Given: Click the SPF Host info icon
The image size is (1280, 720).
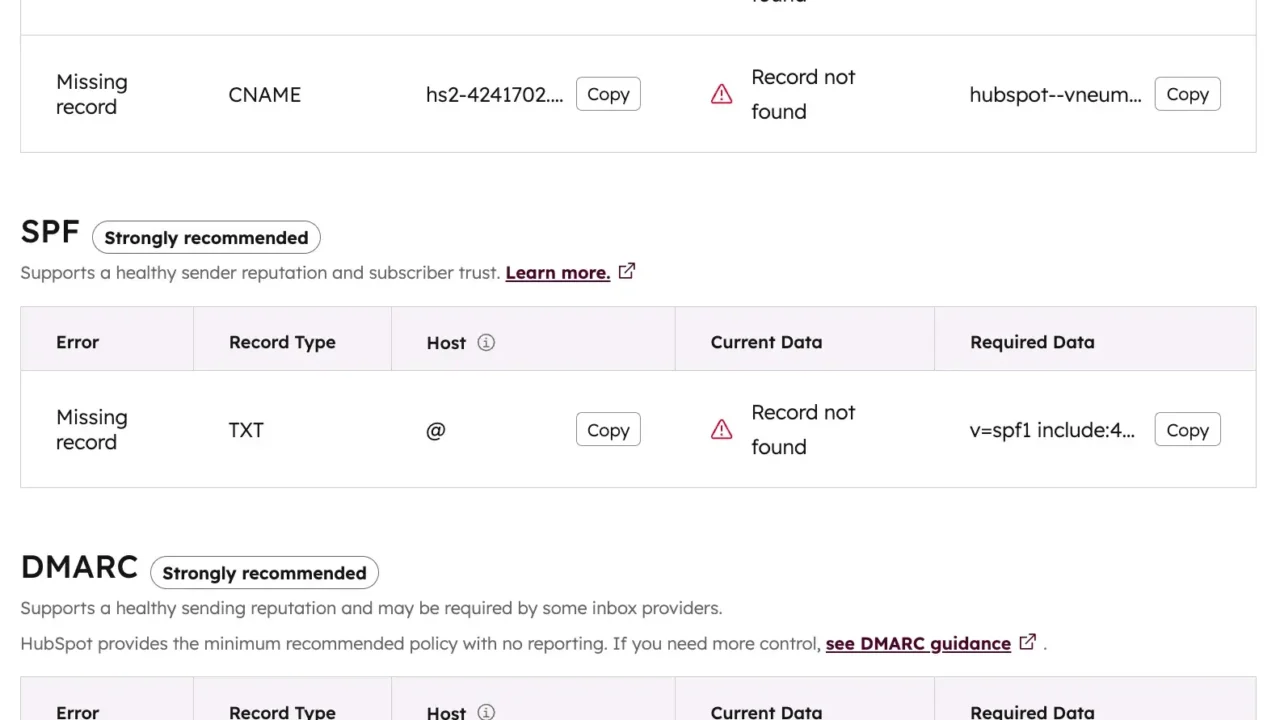Looking at the screenshot, I should pos(486,342).
